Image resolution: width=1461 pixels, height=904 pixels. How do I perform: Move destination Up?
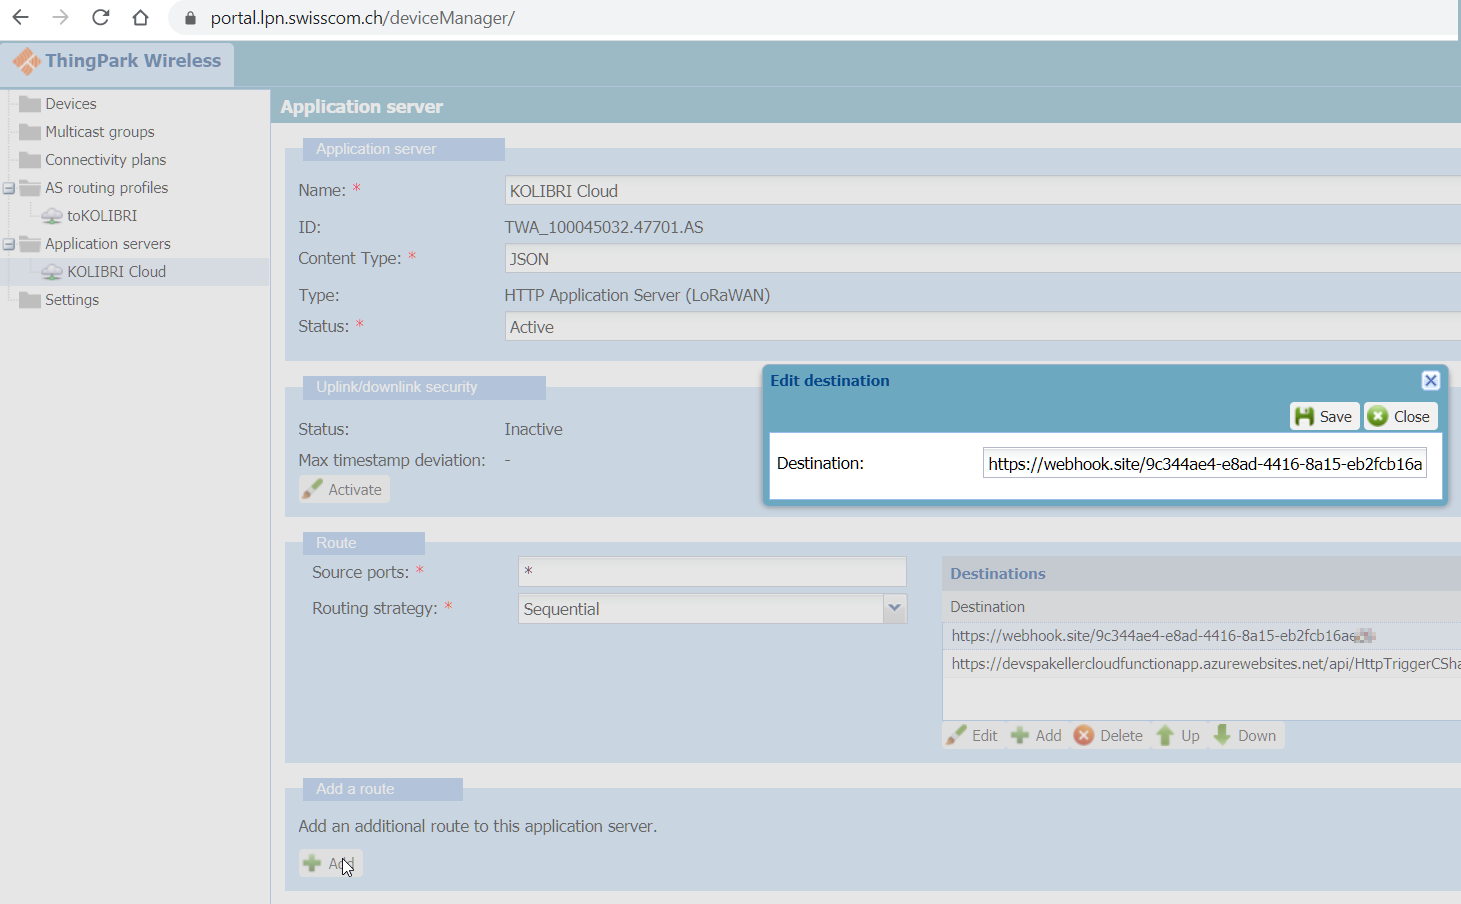[1178, 735]
